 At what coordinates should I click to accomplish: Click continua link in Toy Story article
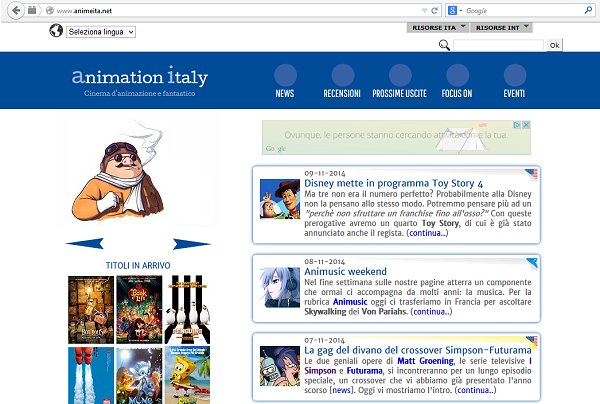pyautogui.click(x=427, y=233)
